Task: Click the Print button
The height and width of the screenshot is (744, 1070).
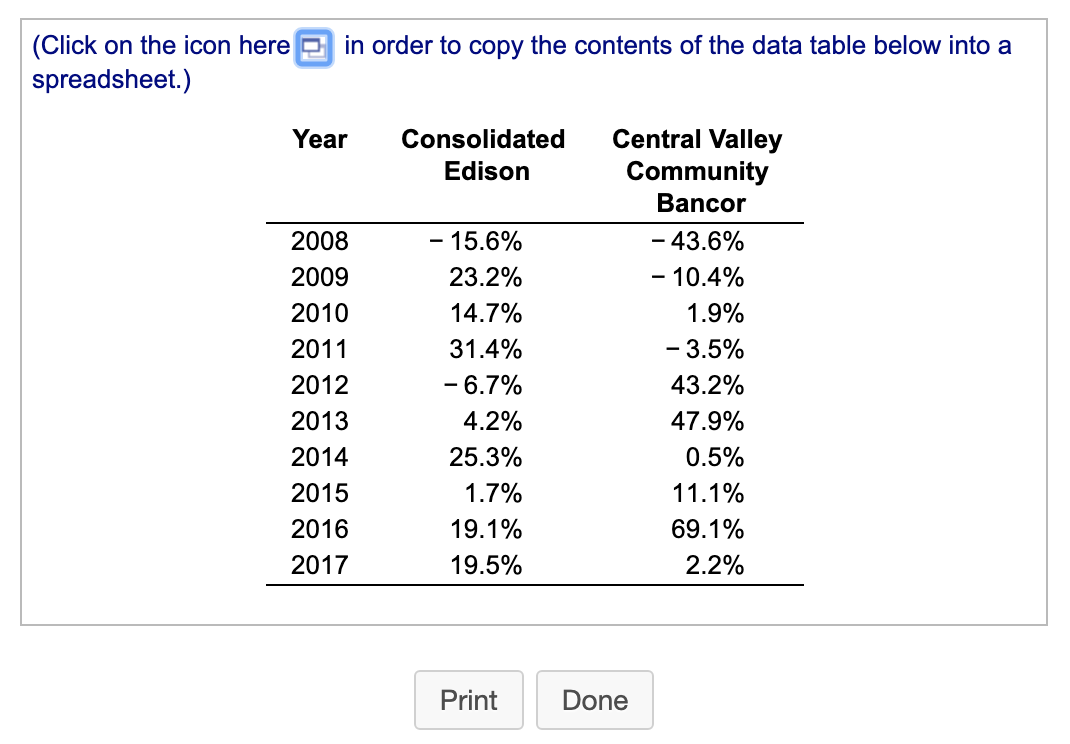Action: (468, 699)
